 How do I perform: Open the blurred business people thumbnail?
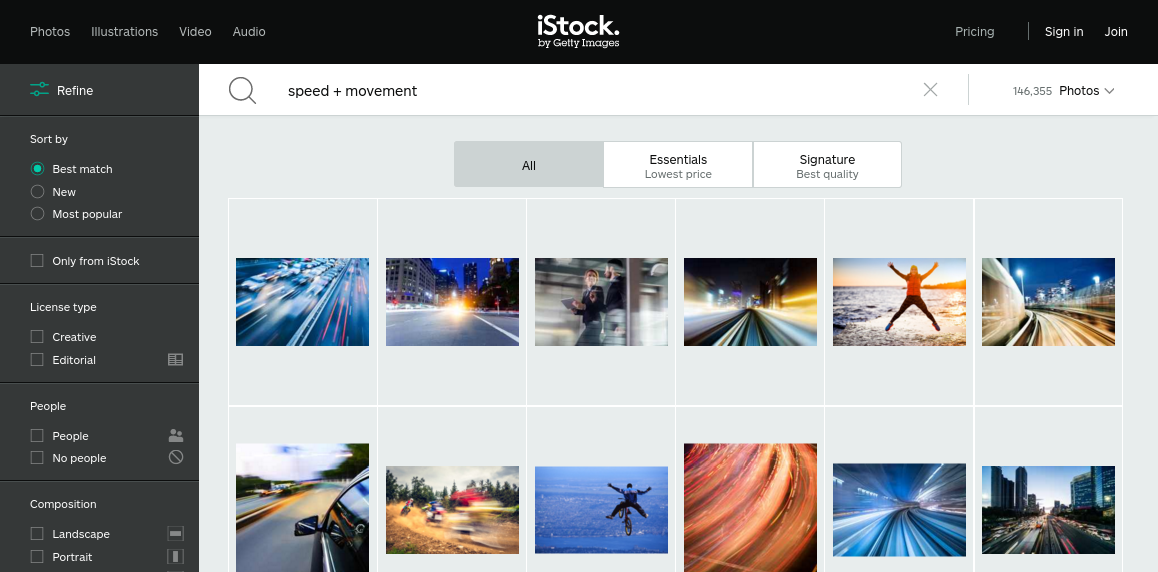point(601,302)
